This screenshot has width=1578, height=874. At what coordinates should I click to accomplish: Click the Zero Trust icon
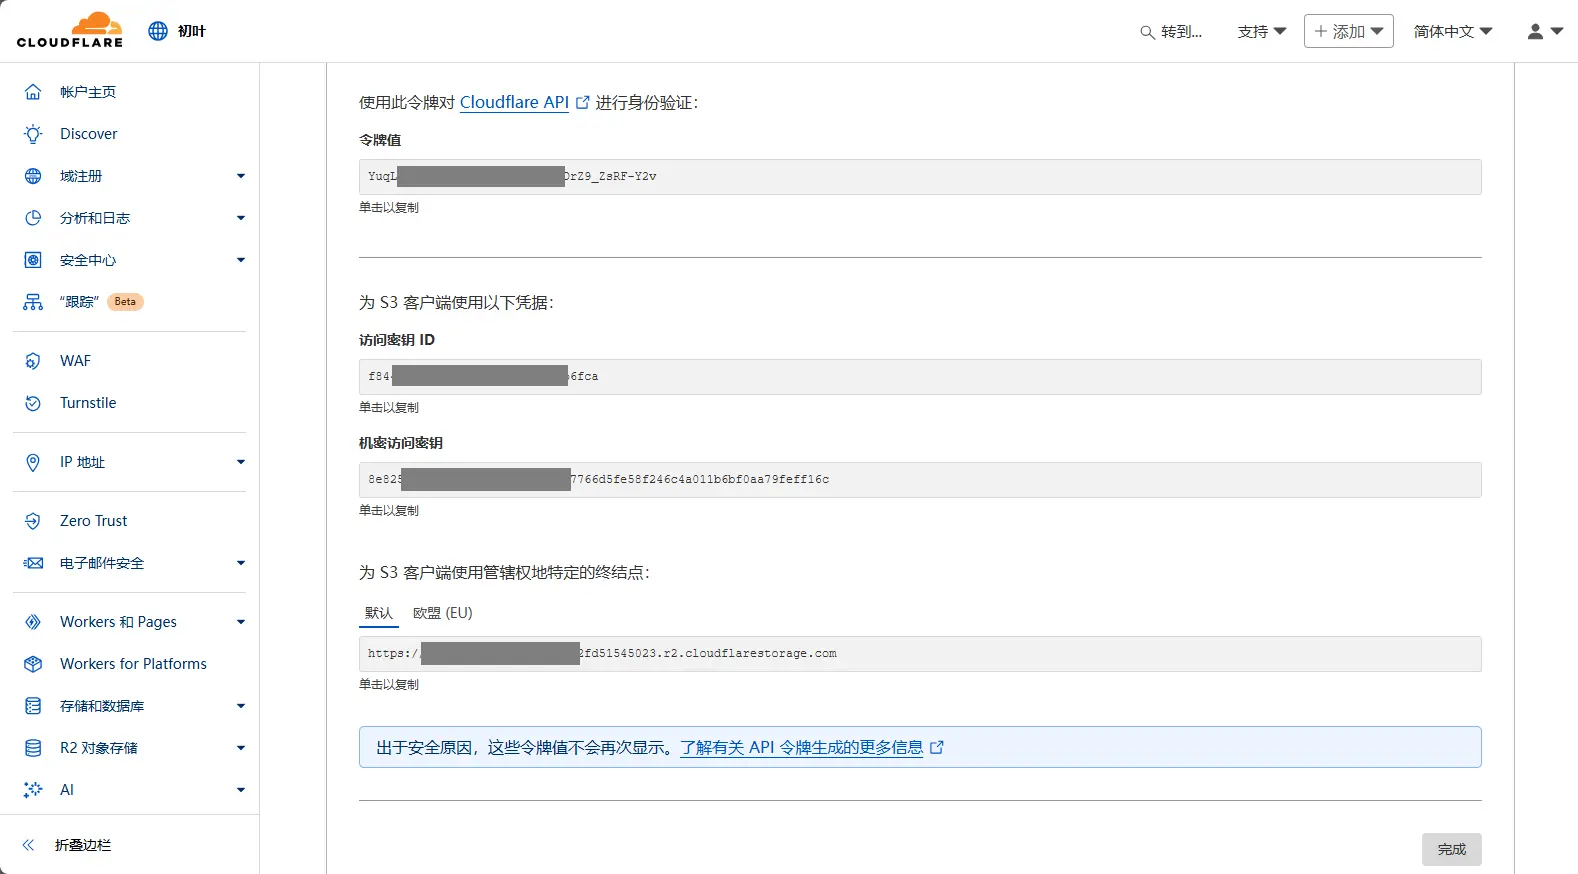click(x=33, y=521)
